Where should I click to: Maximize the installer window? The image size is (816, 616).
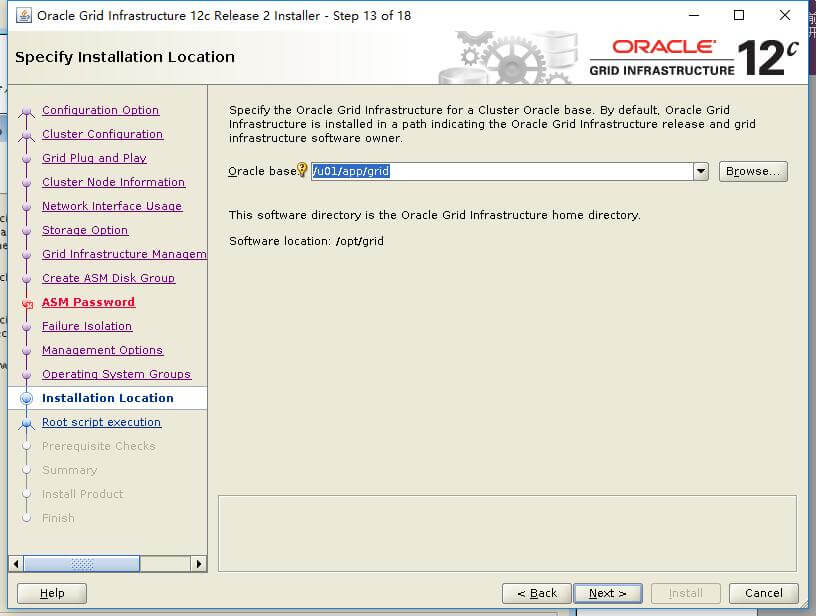(738, 16)
